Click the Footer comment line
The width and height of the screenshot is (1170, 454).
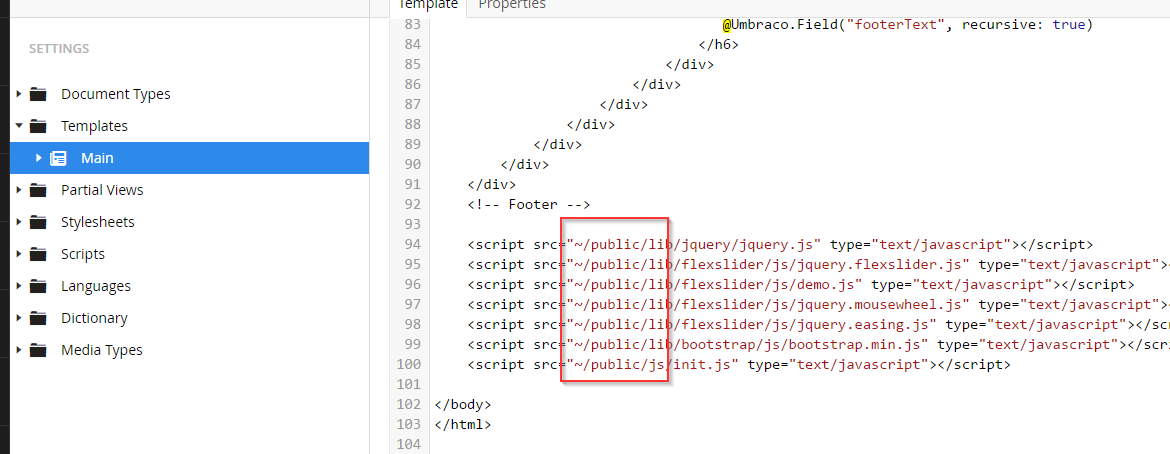coord(529,204)
